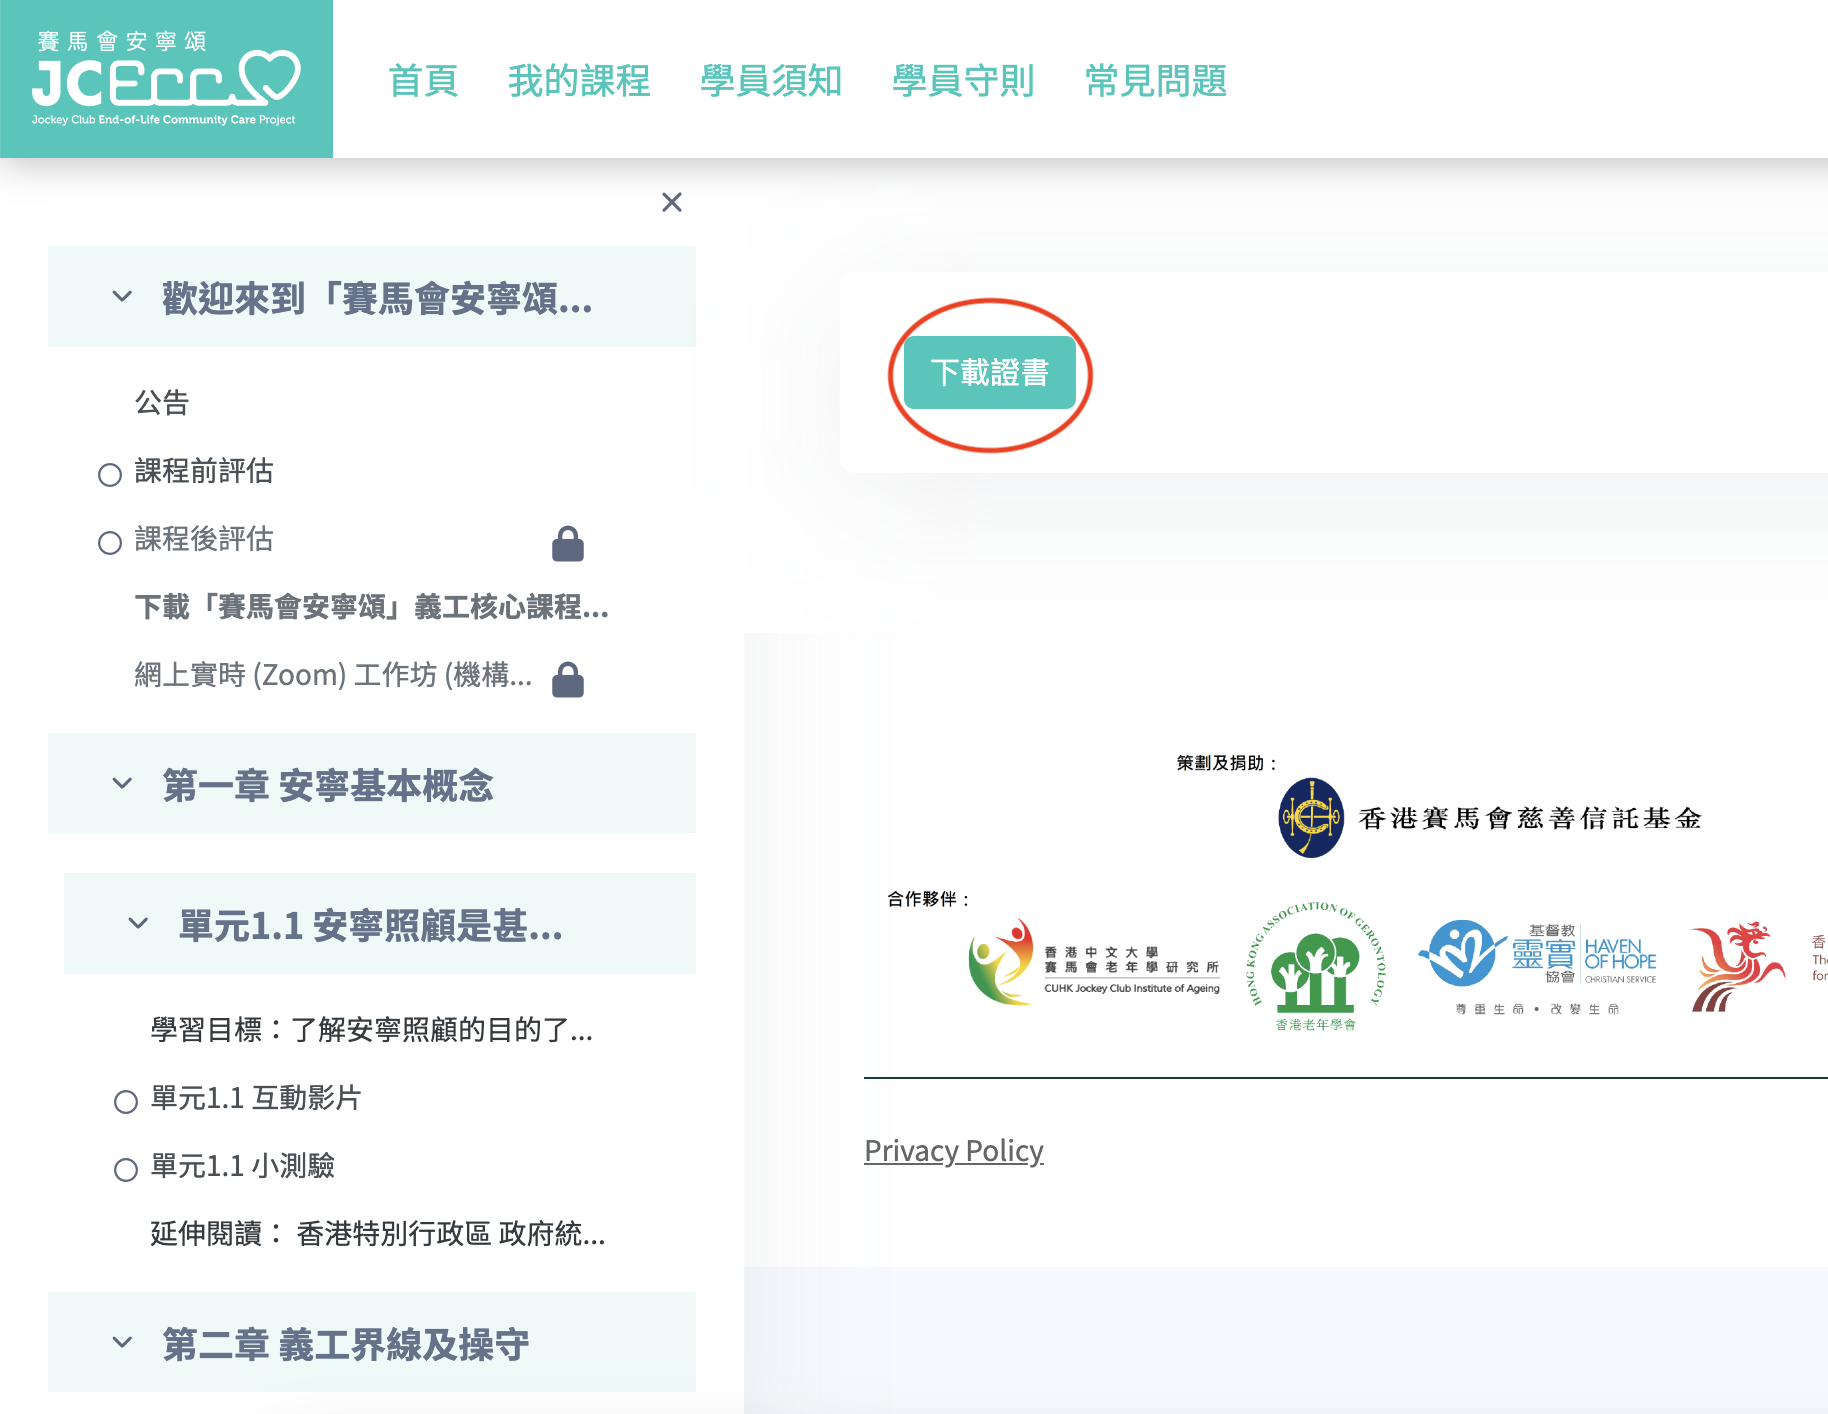Image resolution: width=1828 pixels, height=1414 pixels.
Task: Click the red phoenix partner logo
Action: coord(1736,966)
